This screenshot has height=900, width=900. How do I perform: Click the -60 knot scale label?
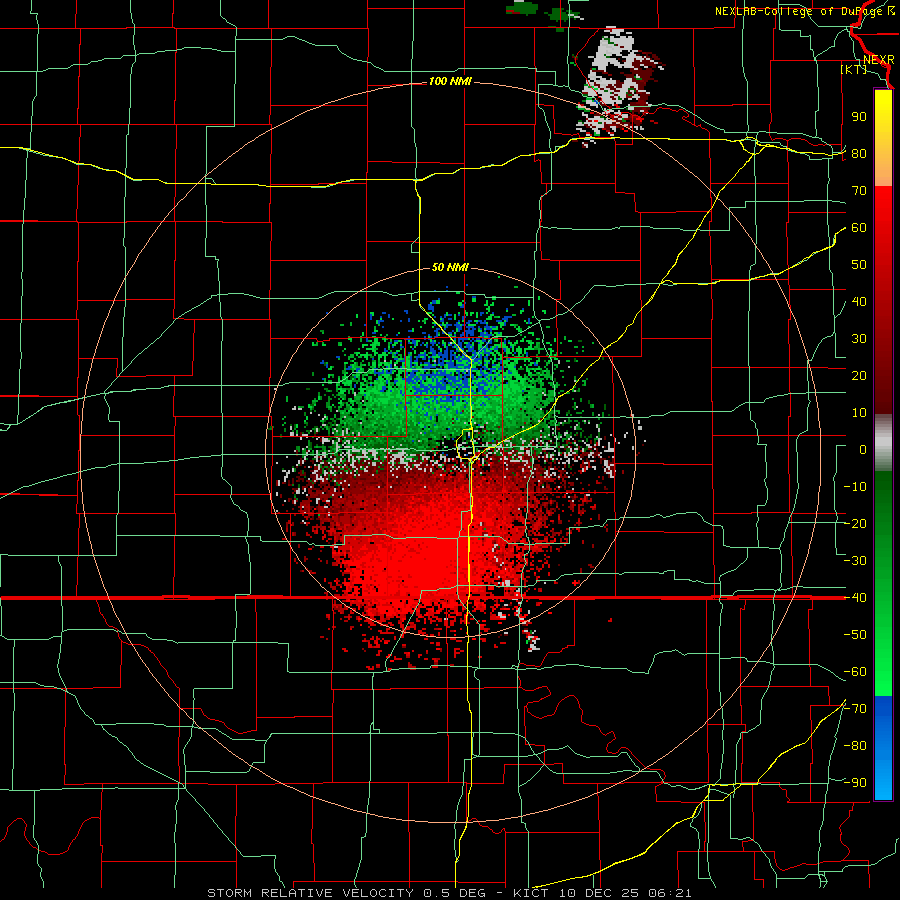[x=855, y=672]
